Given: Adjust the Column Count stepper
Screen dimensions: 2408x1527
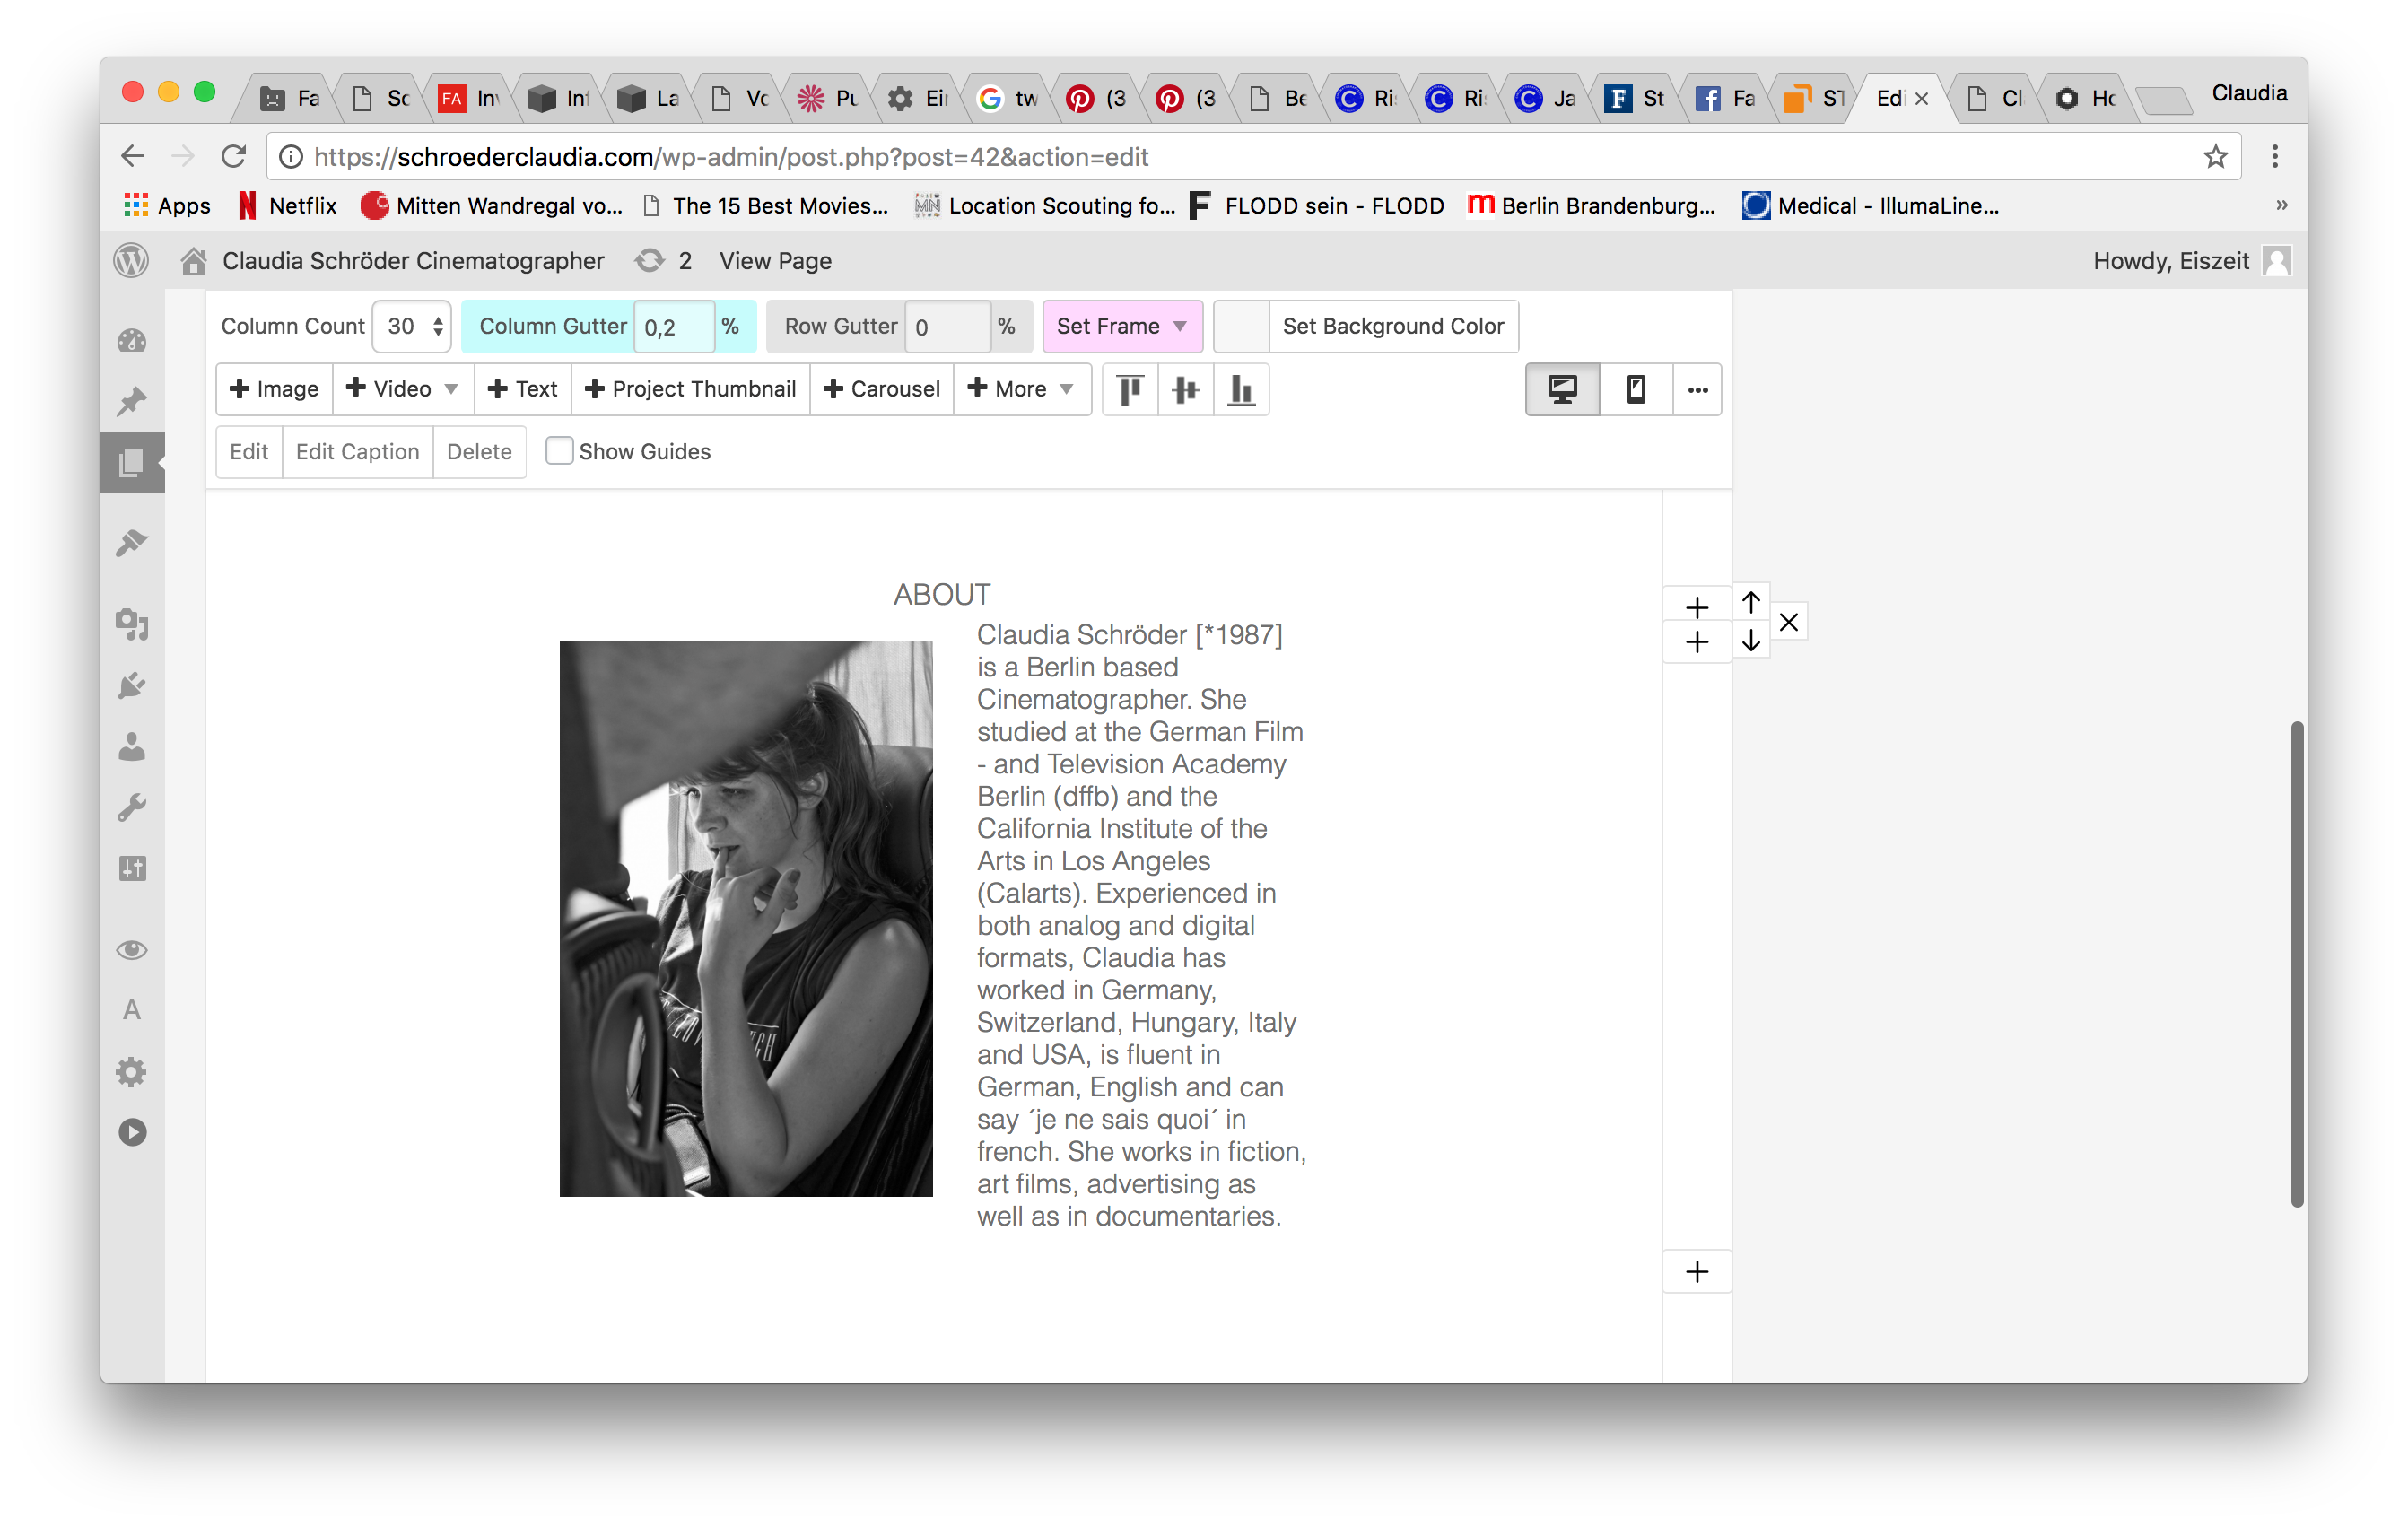Looking at the screenshot, I should pyautogui.click(x=438, y=326).
